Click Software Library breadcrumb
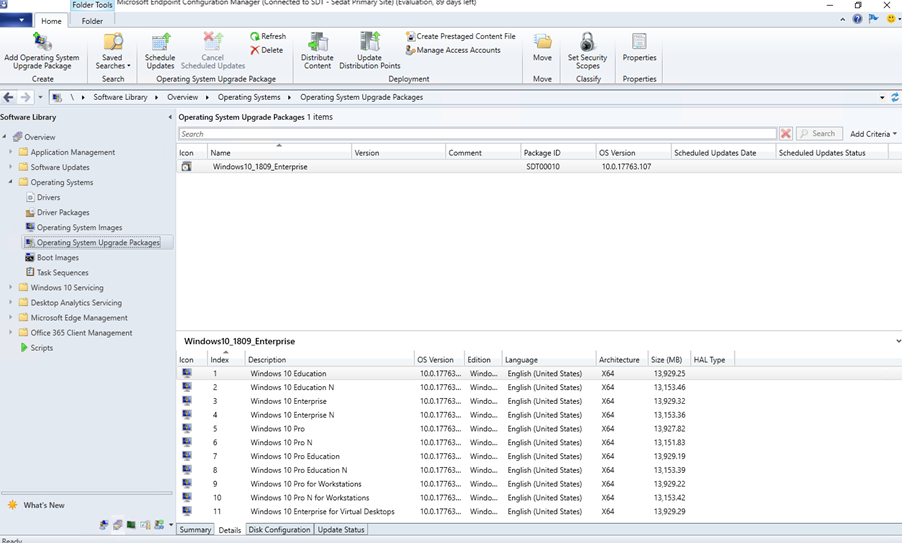Image resolution: width=902 pixels, height=543 pixels. point(120,97)
